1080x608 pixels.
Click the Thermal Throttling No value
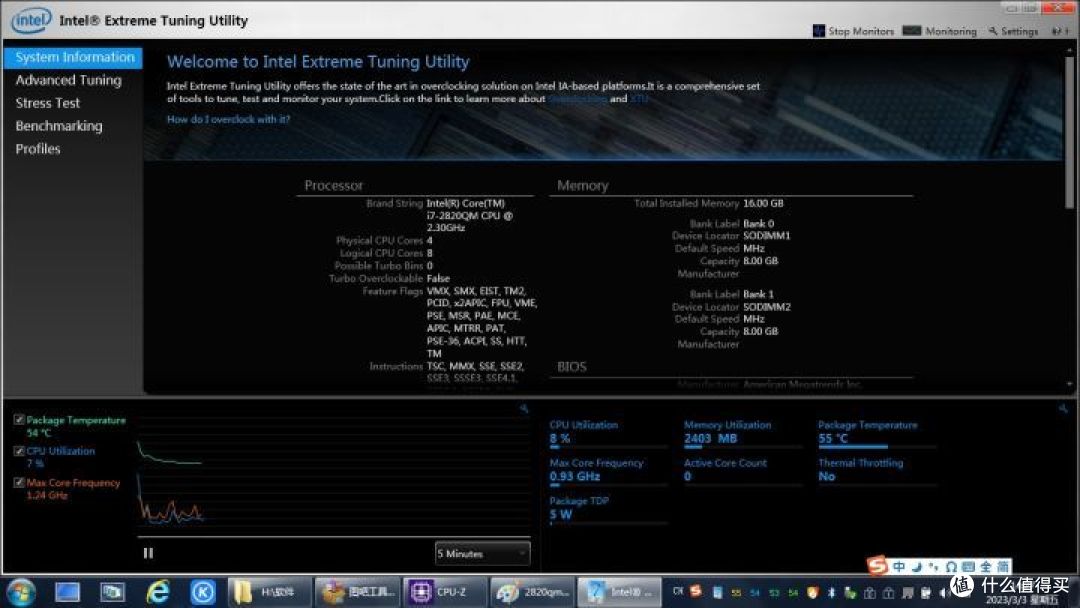(827, 476)
